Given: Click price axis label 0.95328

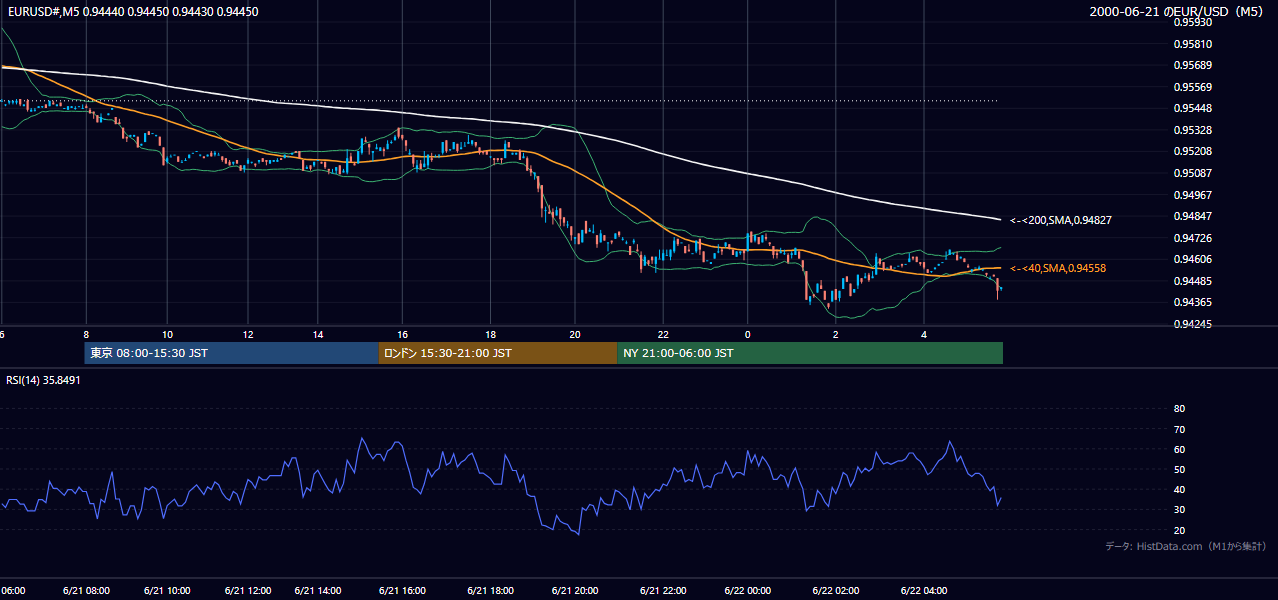Looking at the screenshot, I should point(1193,130).
